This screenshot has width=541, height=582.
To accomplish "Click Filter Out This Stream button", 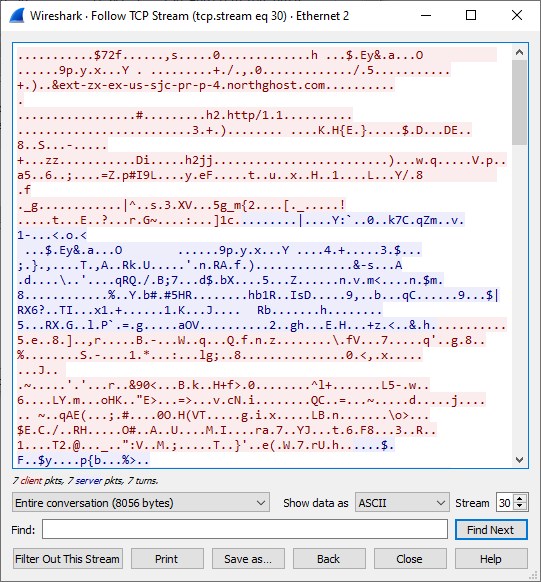I will pos(68,559).
